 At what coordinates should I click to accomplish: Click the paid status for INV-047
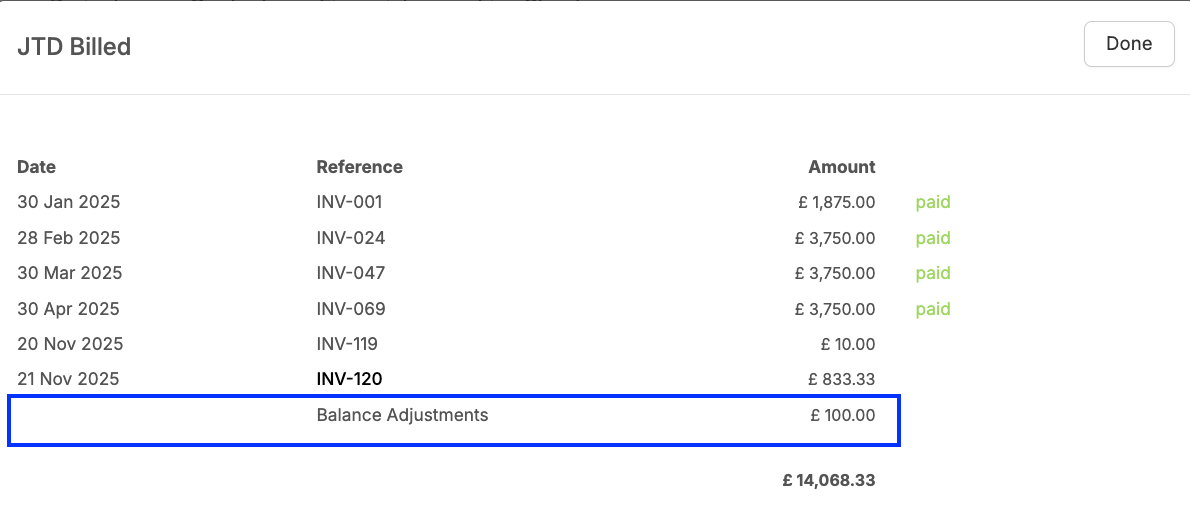click(x=933, y=273)
